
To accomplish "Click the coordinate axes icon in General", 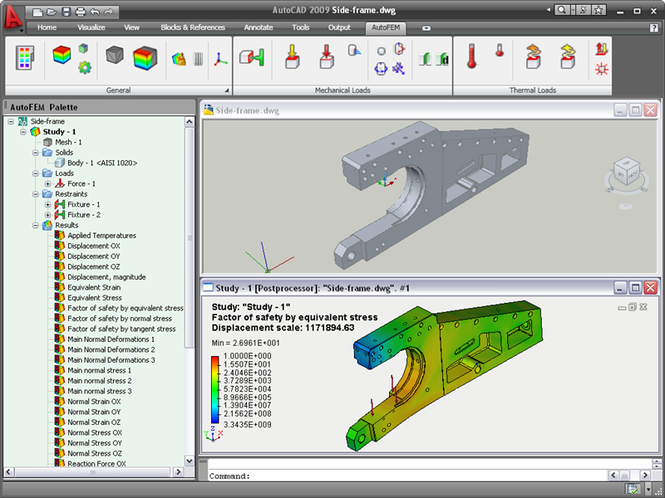I will [x=220, y=59].
